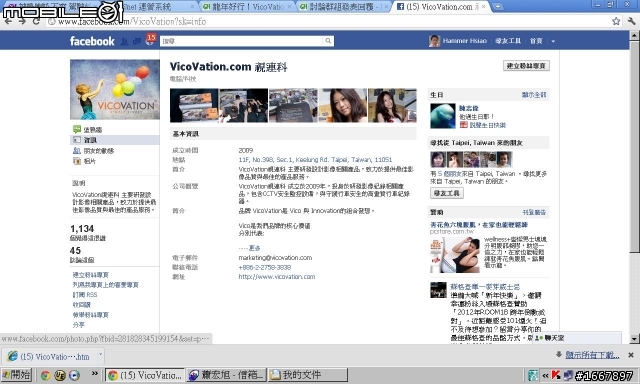Click the Facebook logo in header

point(92,41)
